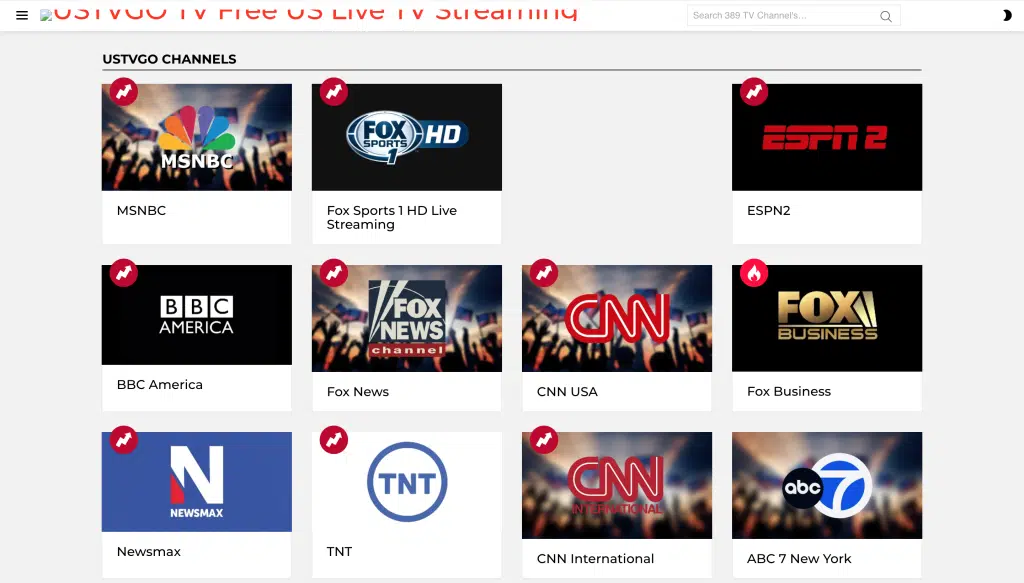This screenshot has height=583, width=1024.
Task: Click the fire badge on Fox Business thumbnail
Action: tap(753, 272)
